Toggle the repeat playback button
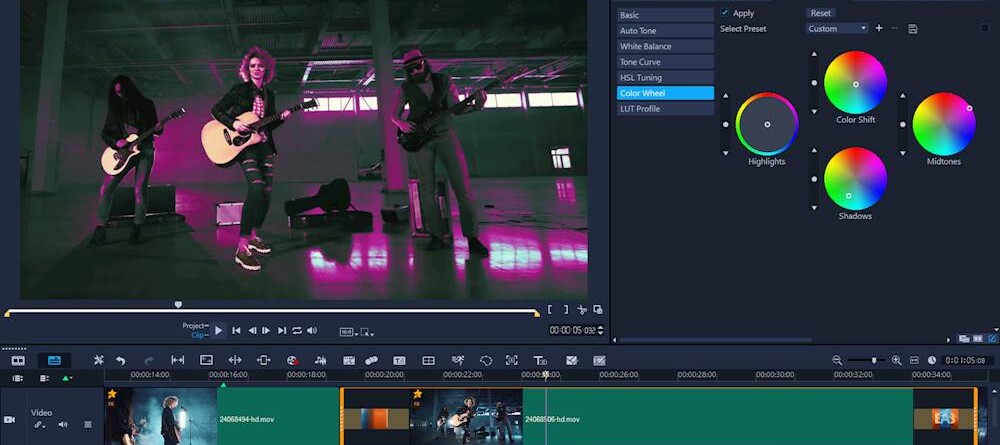 coord(297,331)
